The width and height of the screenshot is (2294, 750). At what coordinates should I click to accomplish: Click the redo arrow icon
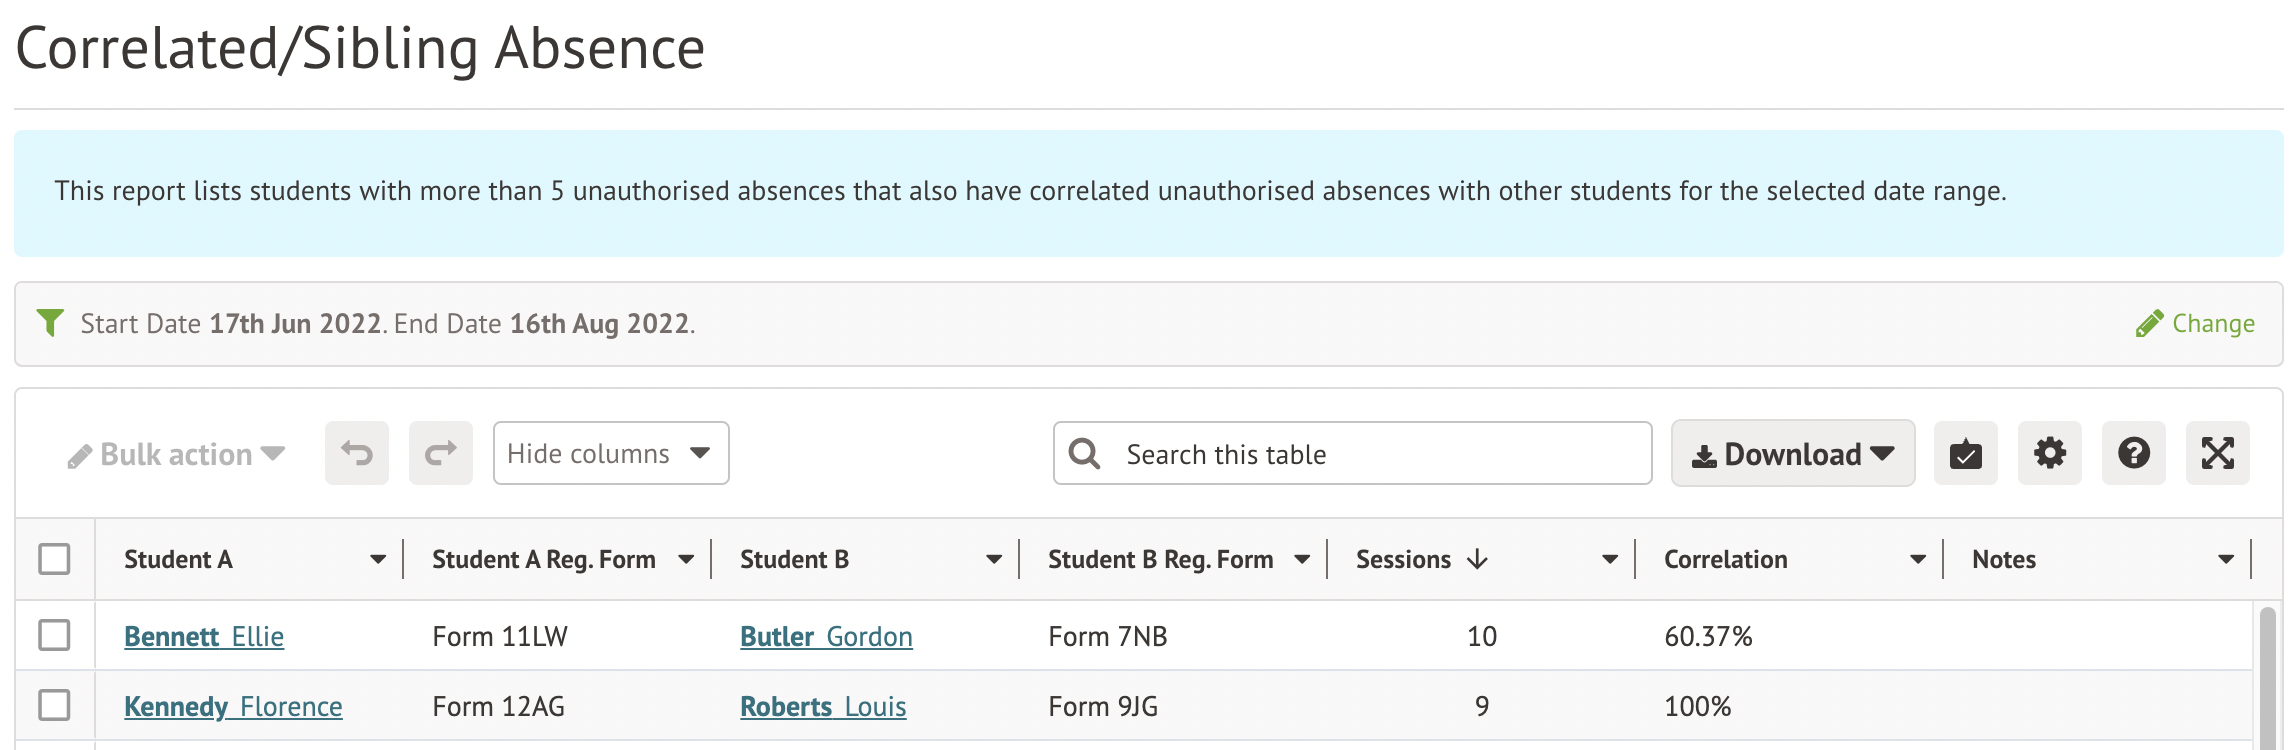tap(440, 453)
